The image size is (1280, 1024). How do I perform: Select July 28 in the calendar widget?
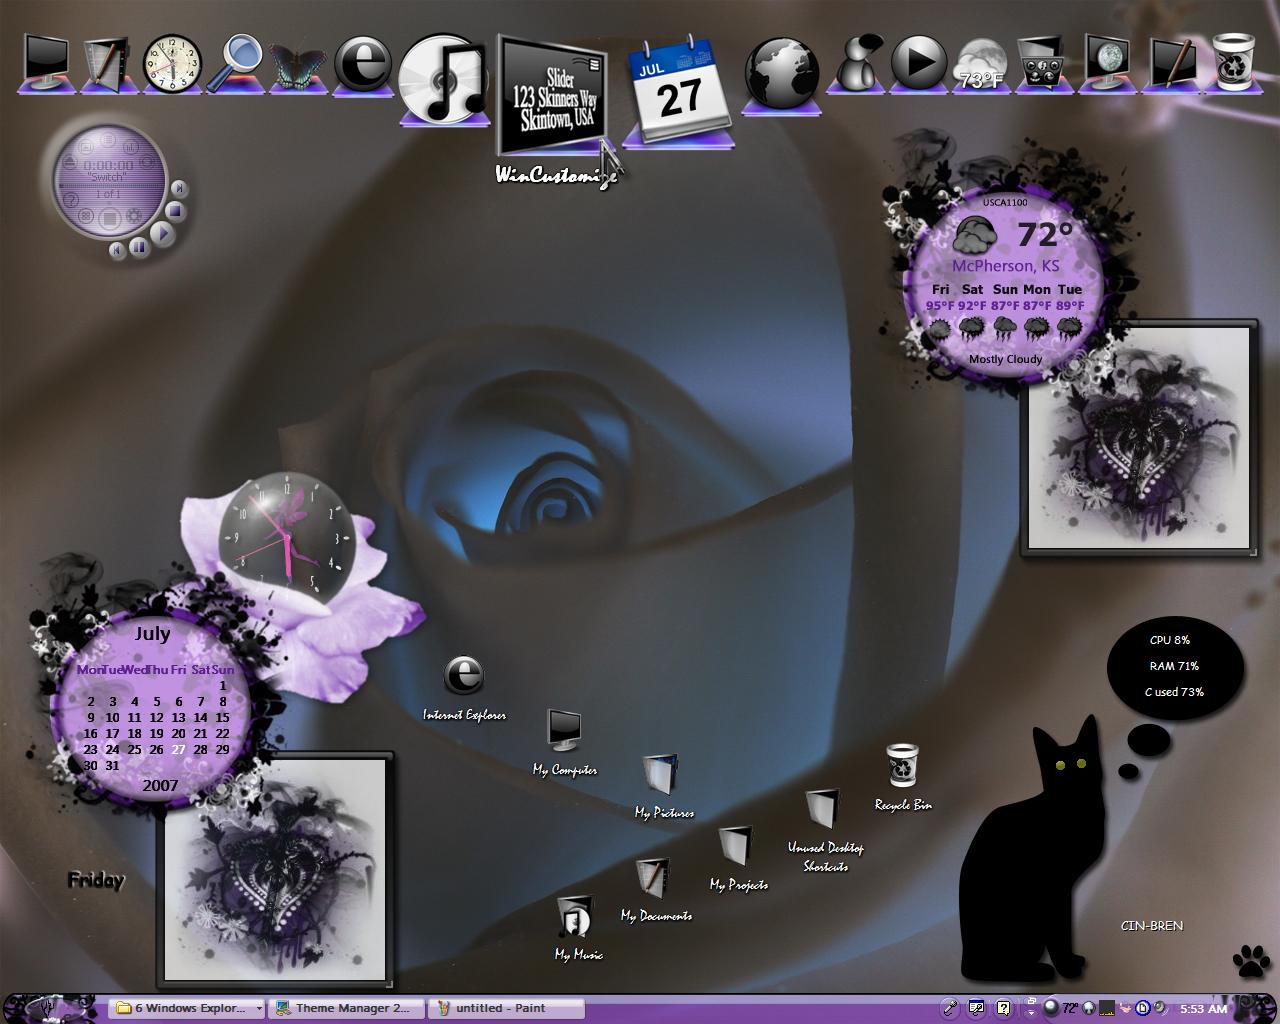pyautogui.click(x=201, y=749)
